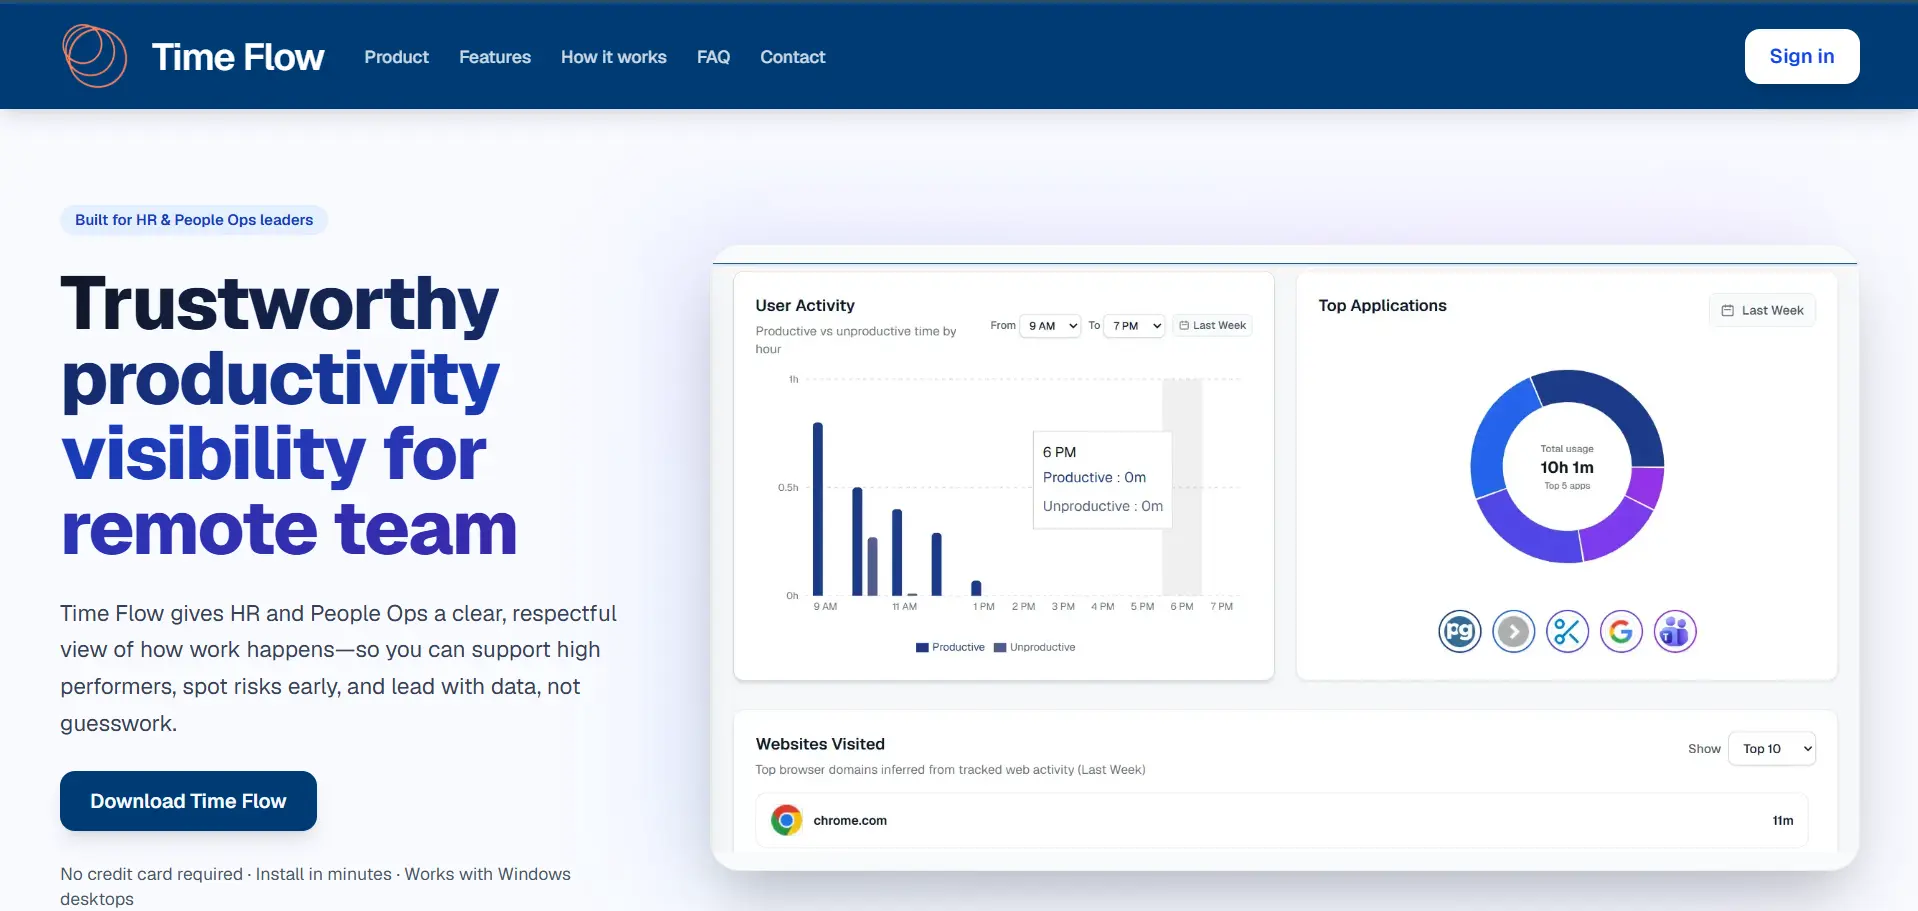This screenshot has width=1918, height=911.
Task: Click the PG app icon
Action: click(1459, 632)
